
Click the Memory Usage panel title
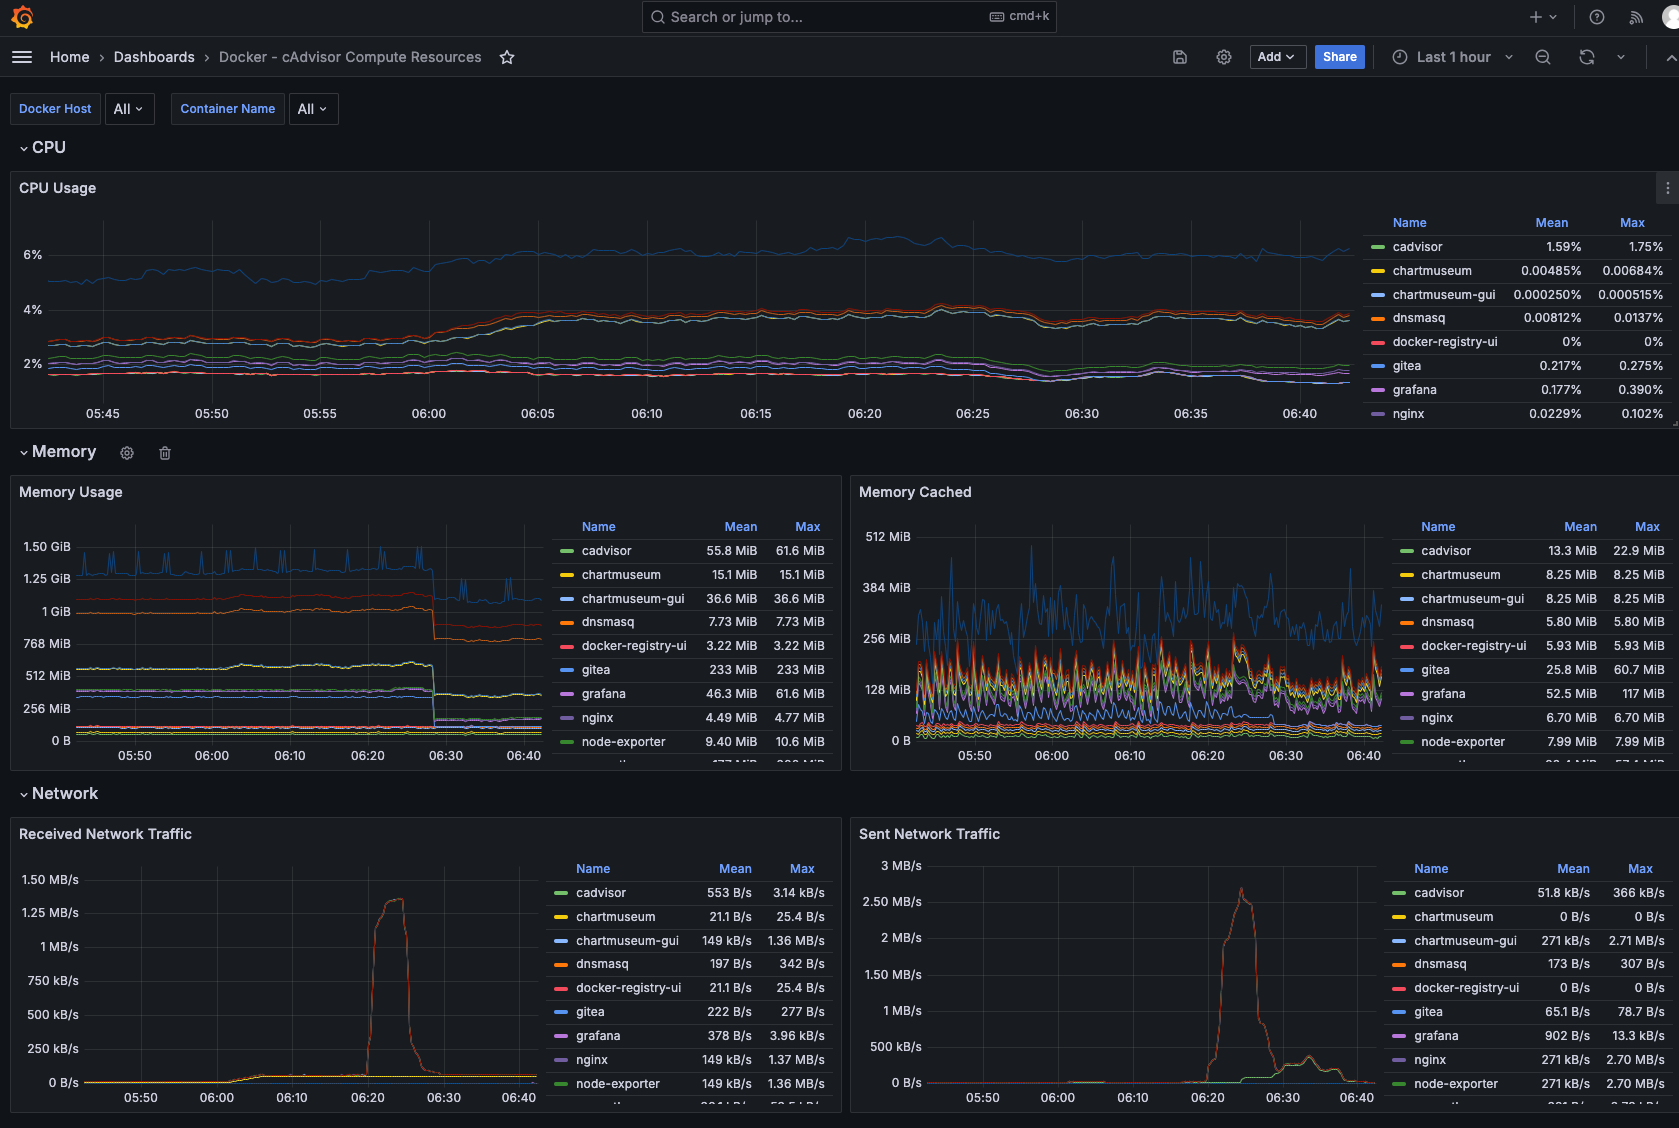pos(71,492)
